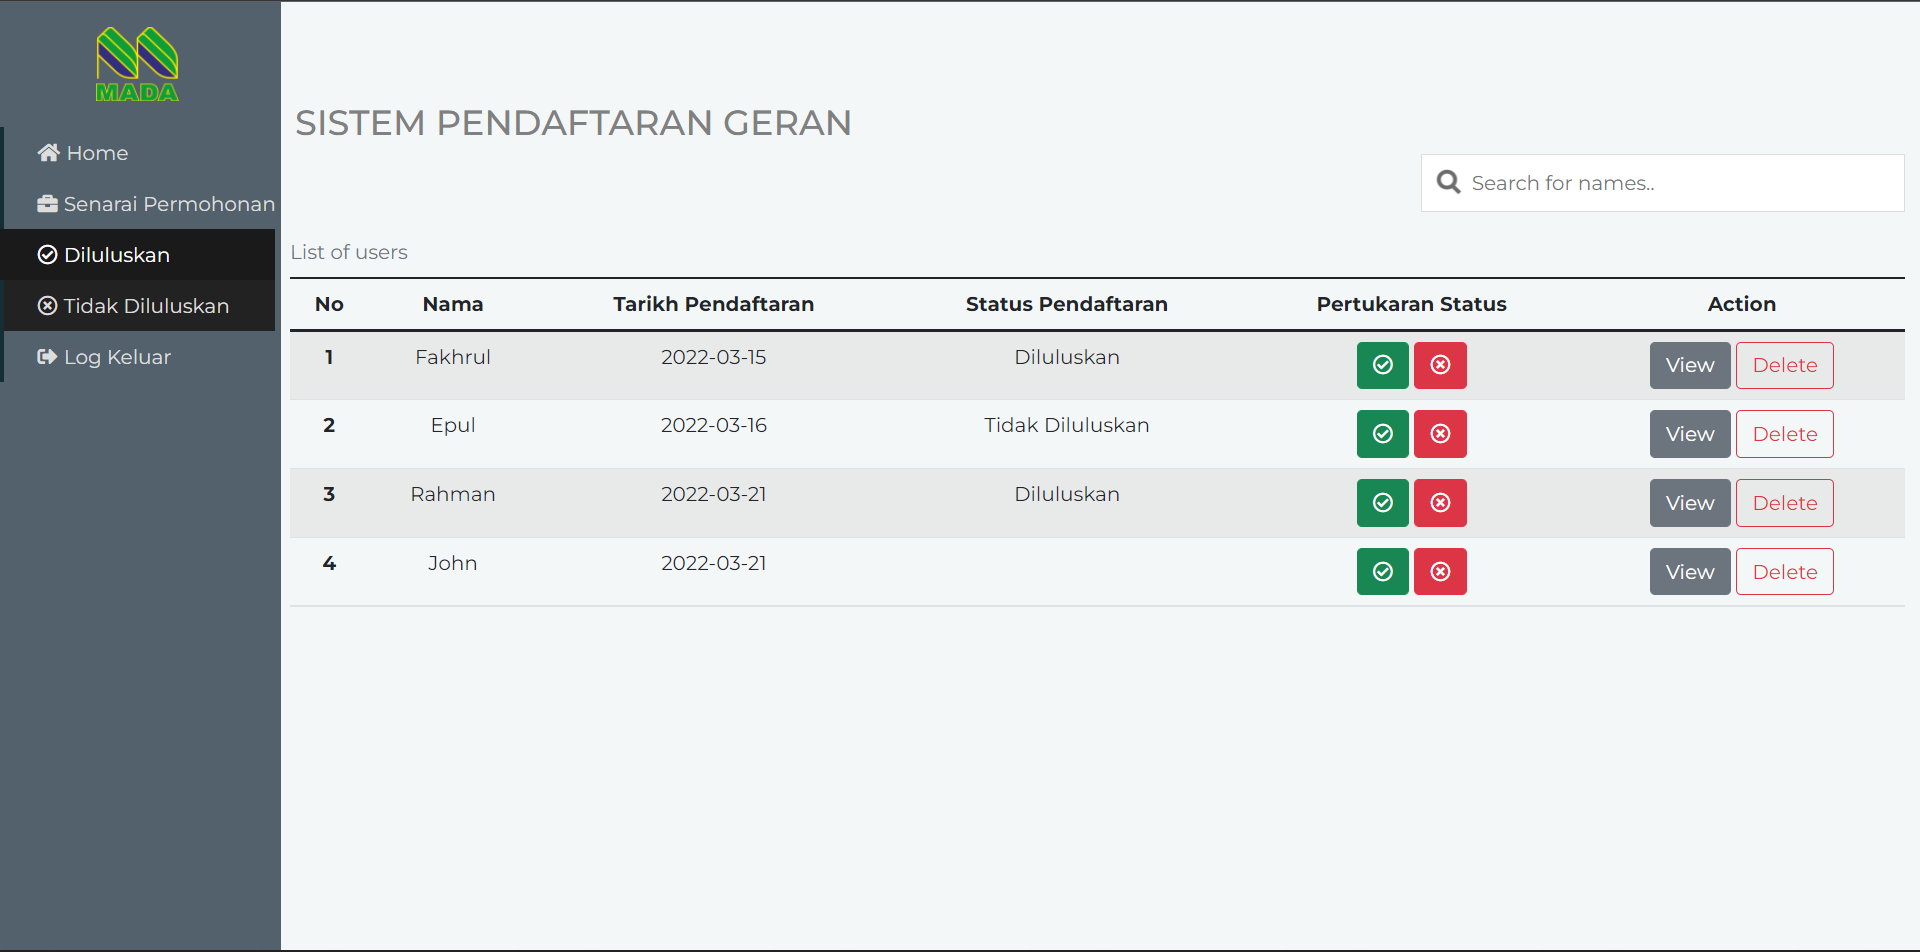Reject John's registration status
The width and height of the screenshot is (1920, 952).
point(1440,571)
